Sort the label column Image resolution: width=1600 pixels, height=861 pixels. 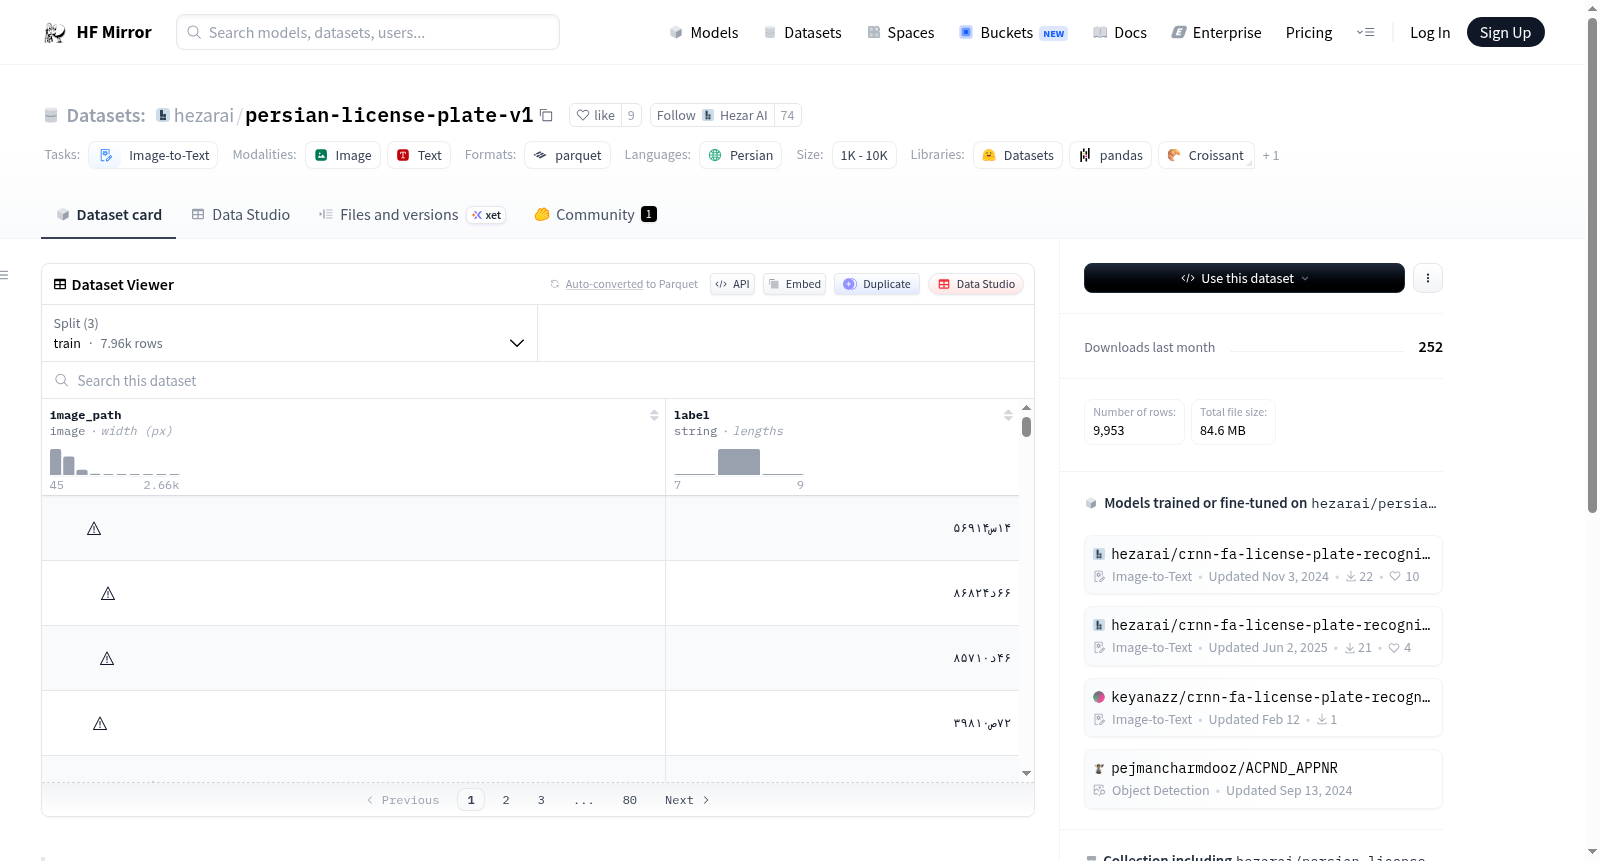pos(1008,415)
